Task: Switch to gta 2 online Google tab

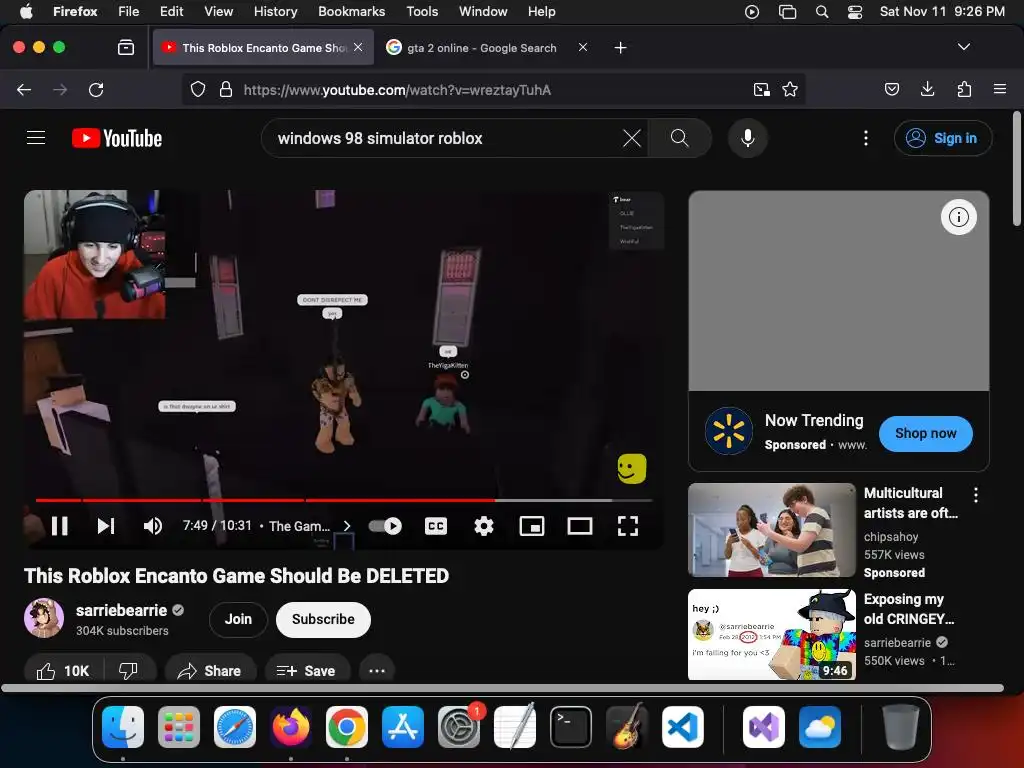Action: point(481,48)
